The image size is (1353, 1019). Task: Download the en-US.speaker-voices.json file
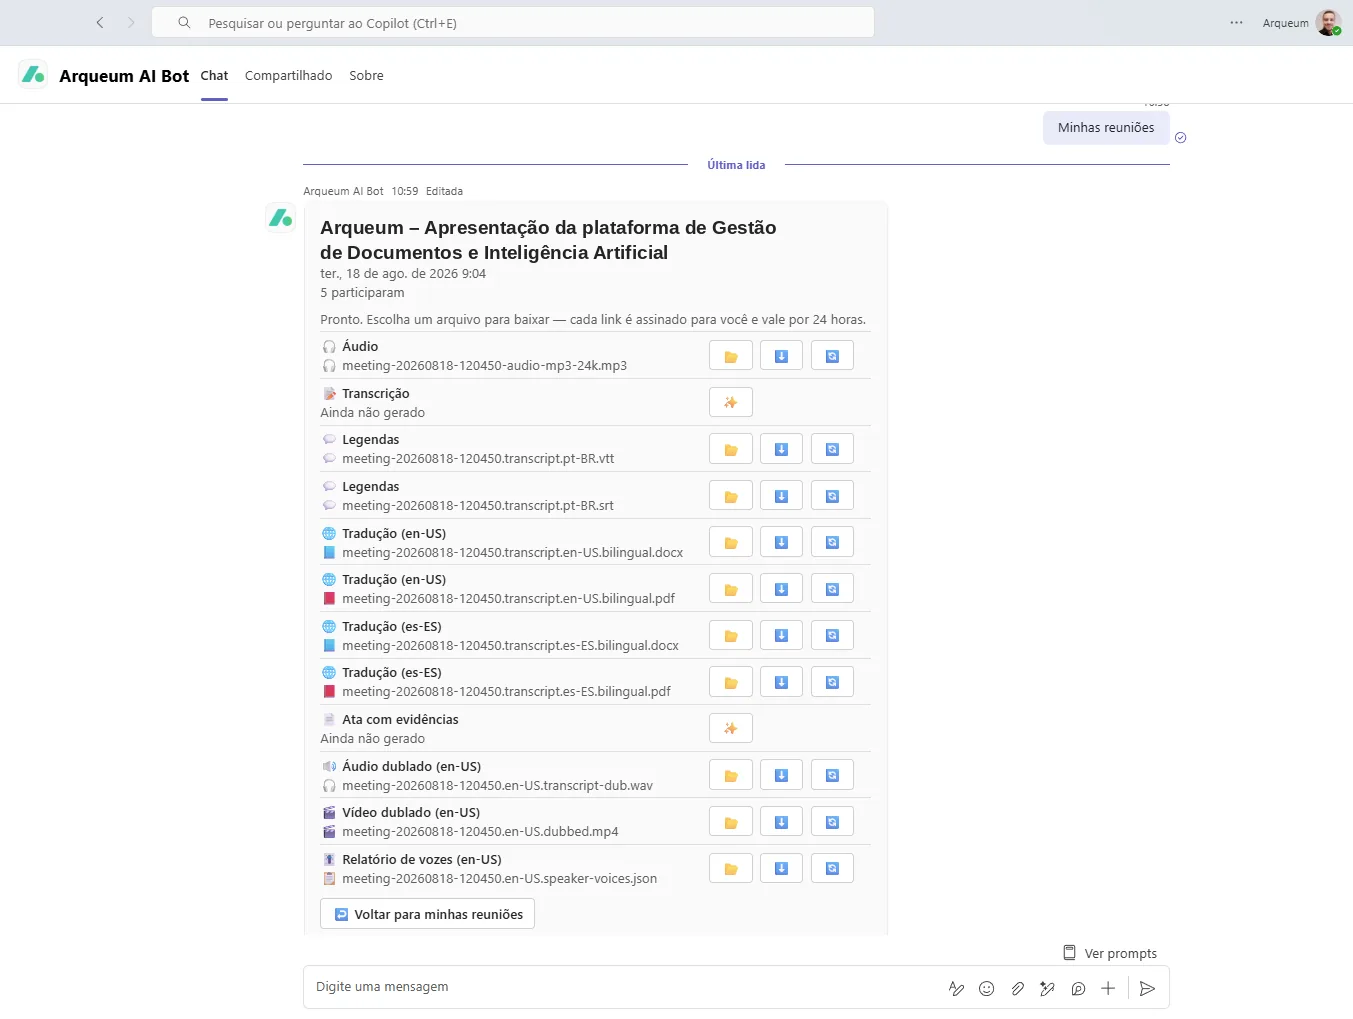click(x=781, y=868)
